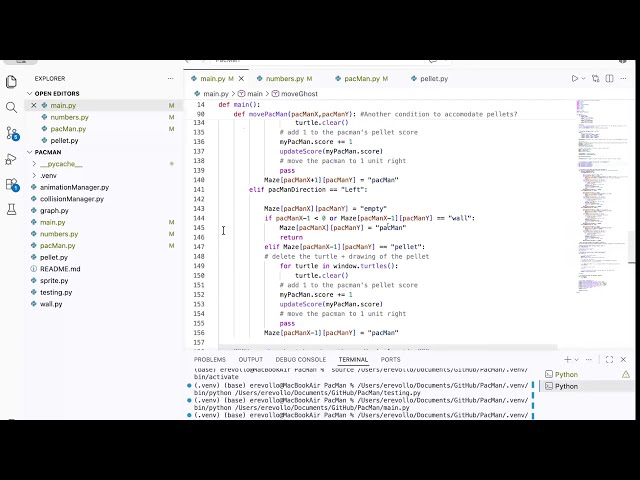Close the main.py editor tab

241,78
